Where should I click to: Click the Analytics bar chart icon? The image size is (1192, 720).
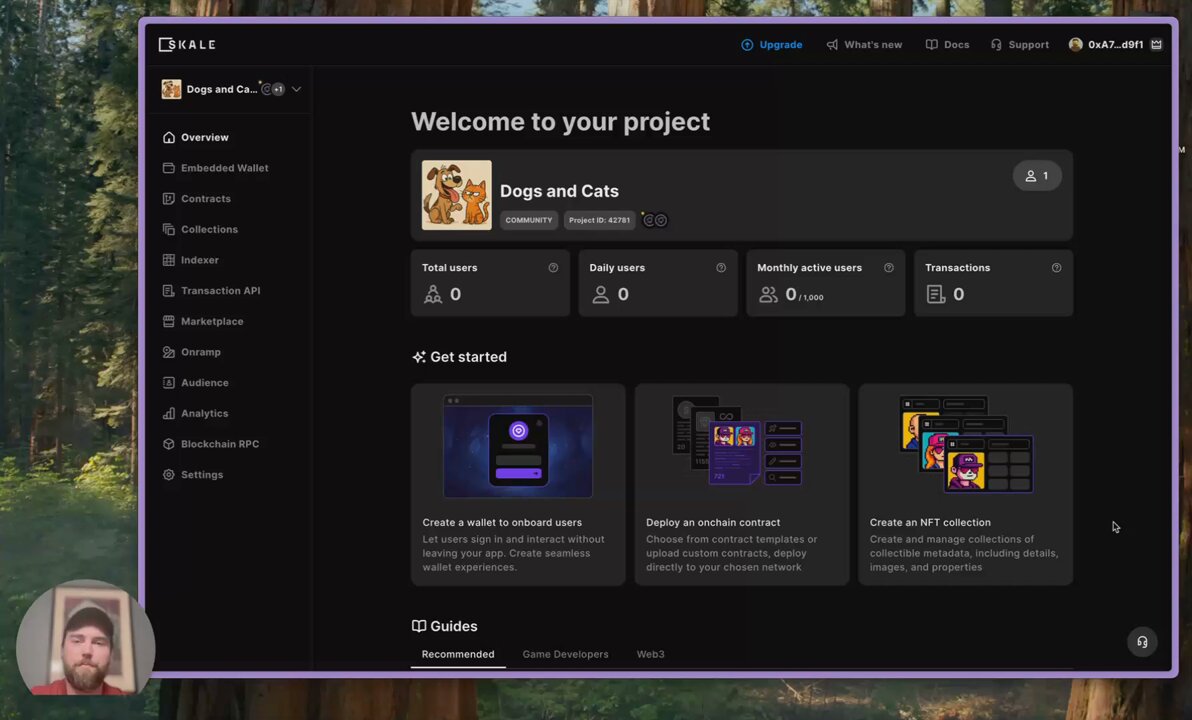click(x=169, y=414)
